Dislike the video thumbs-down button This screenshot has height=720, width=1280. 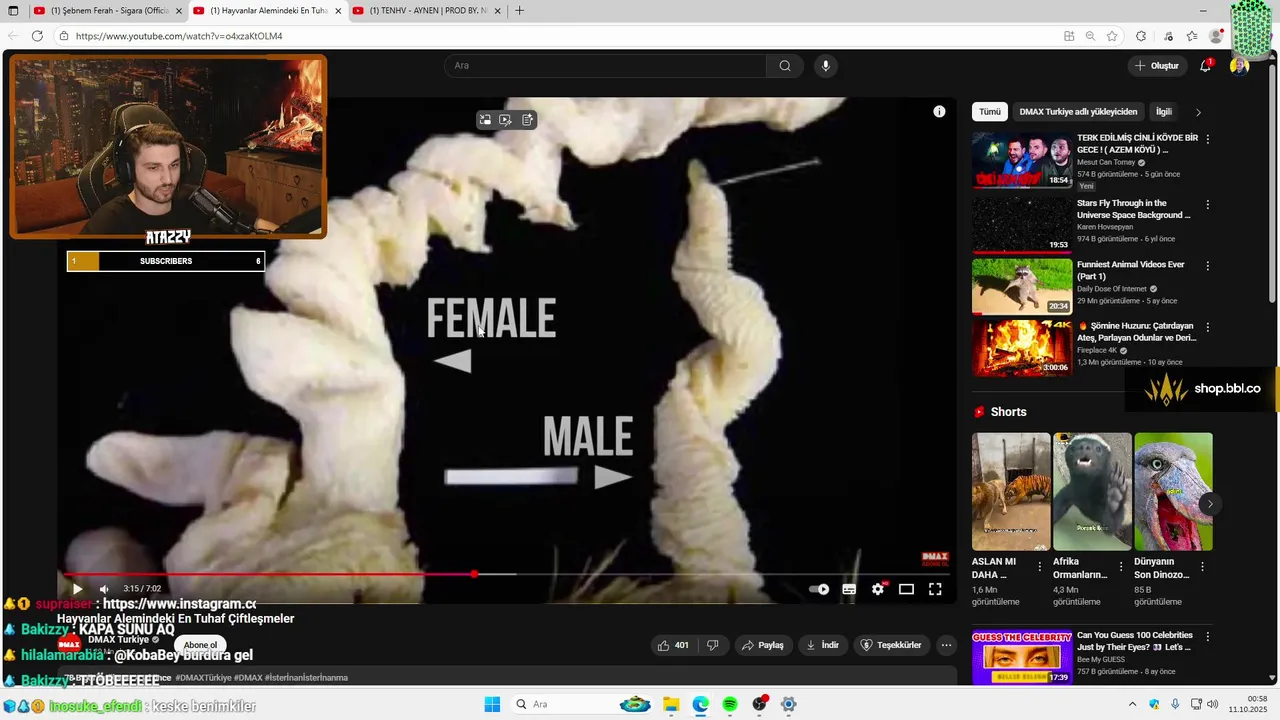pyautogui.click(x=712, y=645)
